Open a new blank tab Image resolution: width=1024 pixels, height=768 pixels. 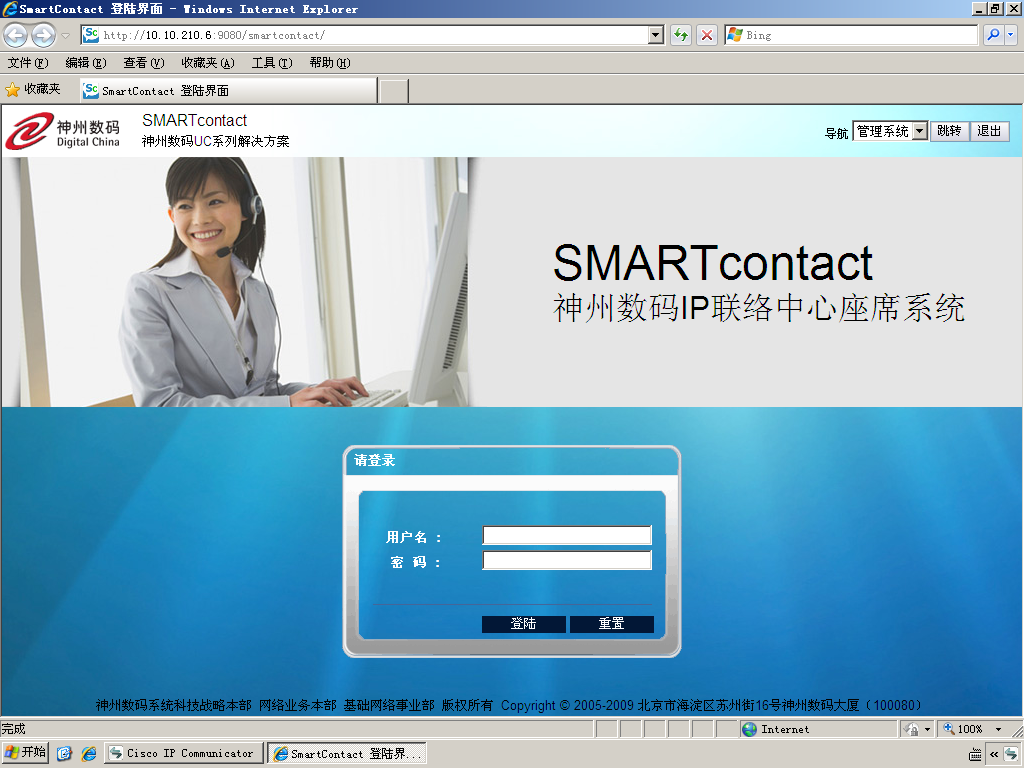[x=394, y=91]
